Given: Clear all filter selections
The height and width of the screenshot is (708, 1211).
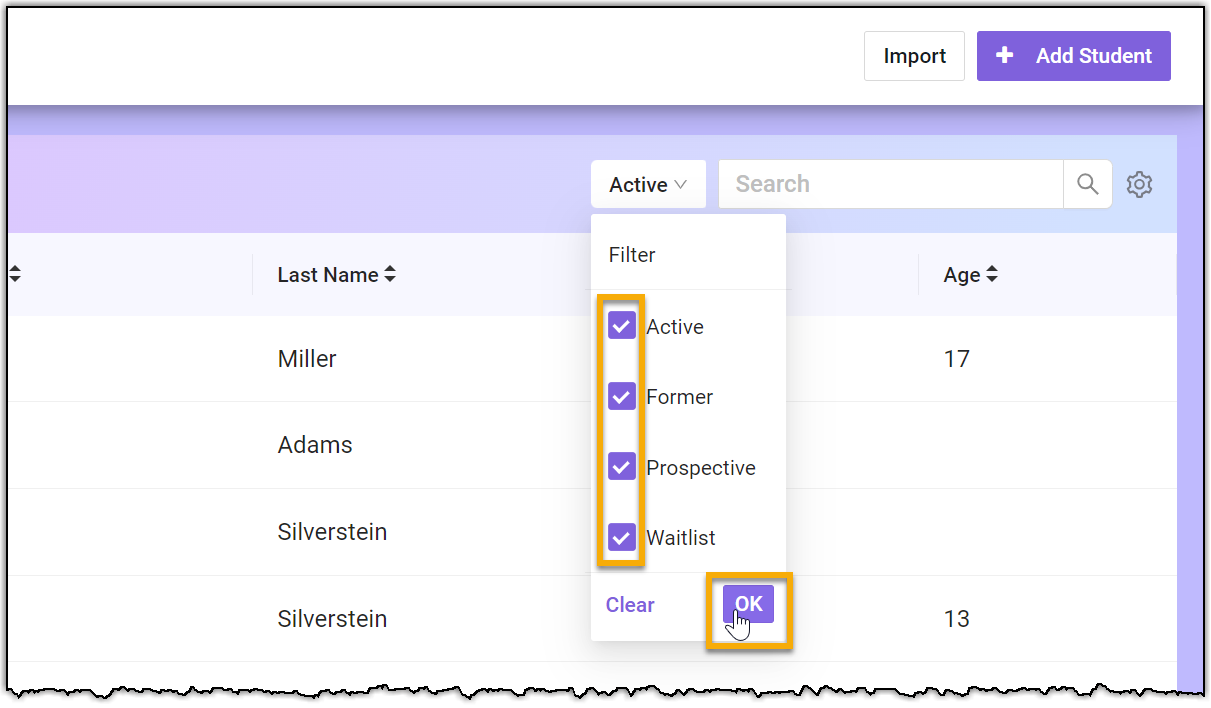Looking at the screenshot, I should point(630,605).
